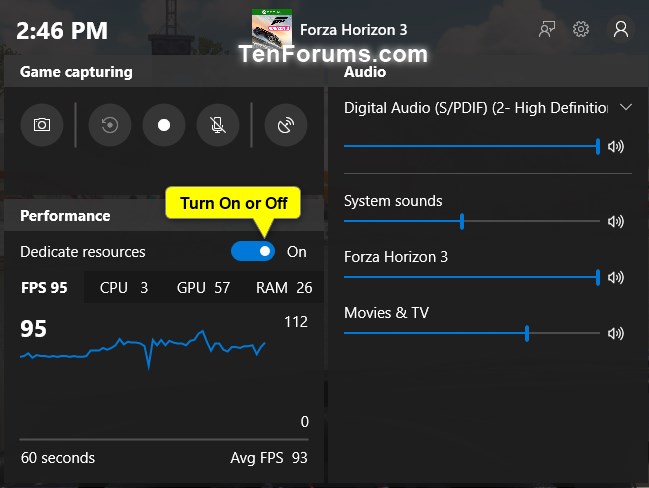
Task: Click the record last 30 seconds icon
Action: [110, 125]
